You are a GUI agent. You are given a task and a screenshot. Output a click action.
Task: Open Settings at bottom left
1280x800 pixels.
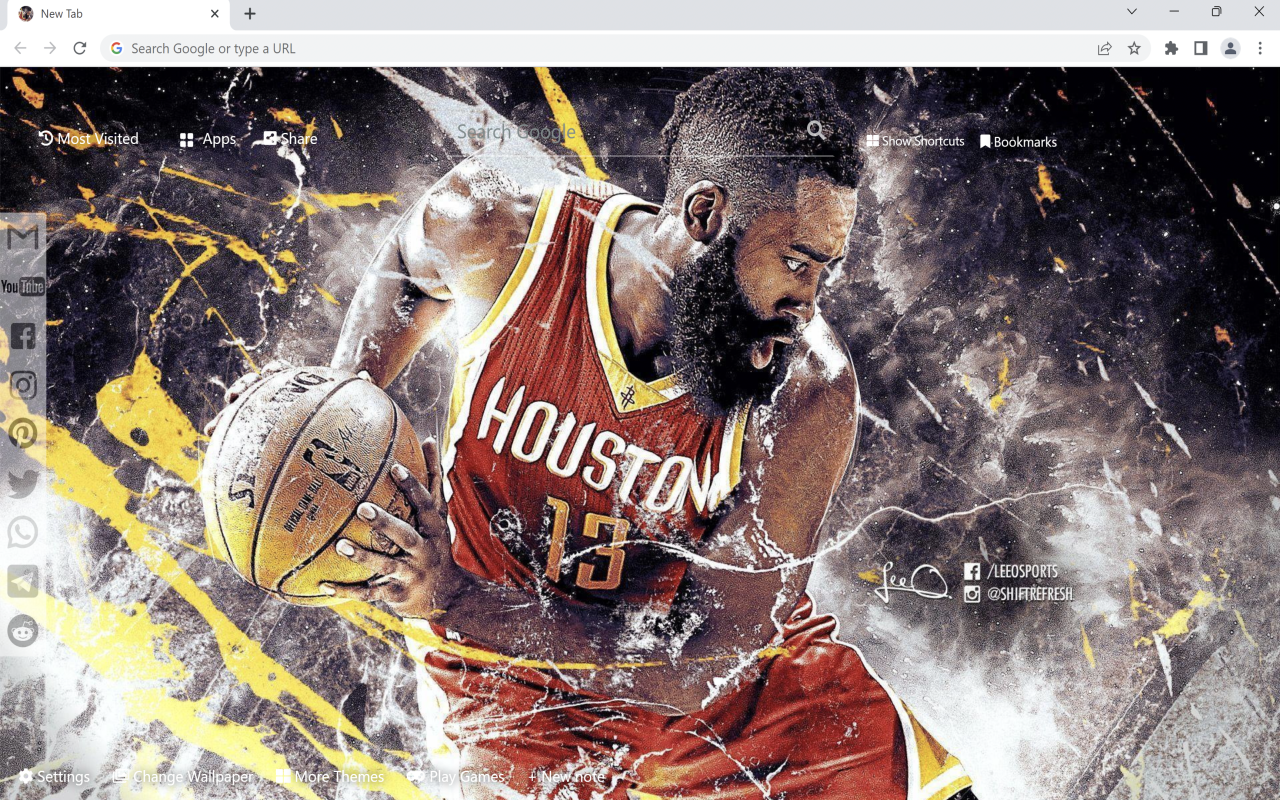(54, 776)
